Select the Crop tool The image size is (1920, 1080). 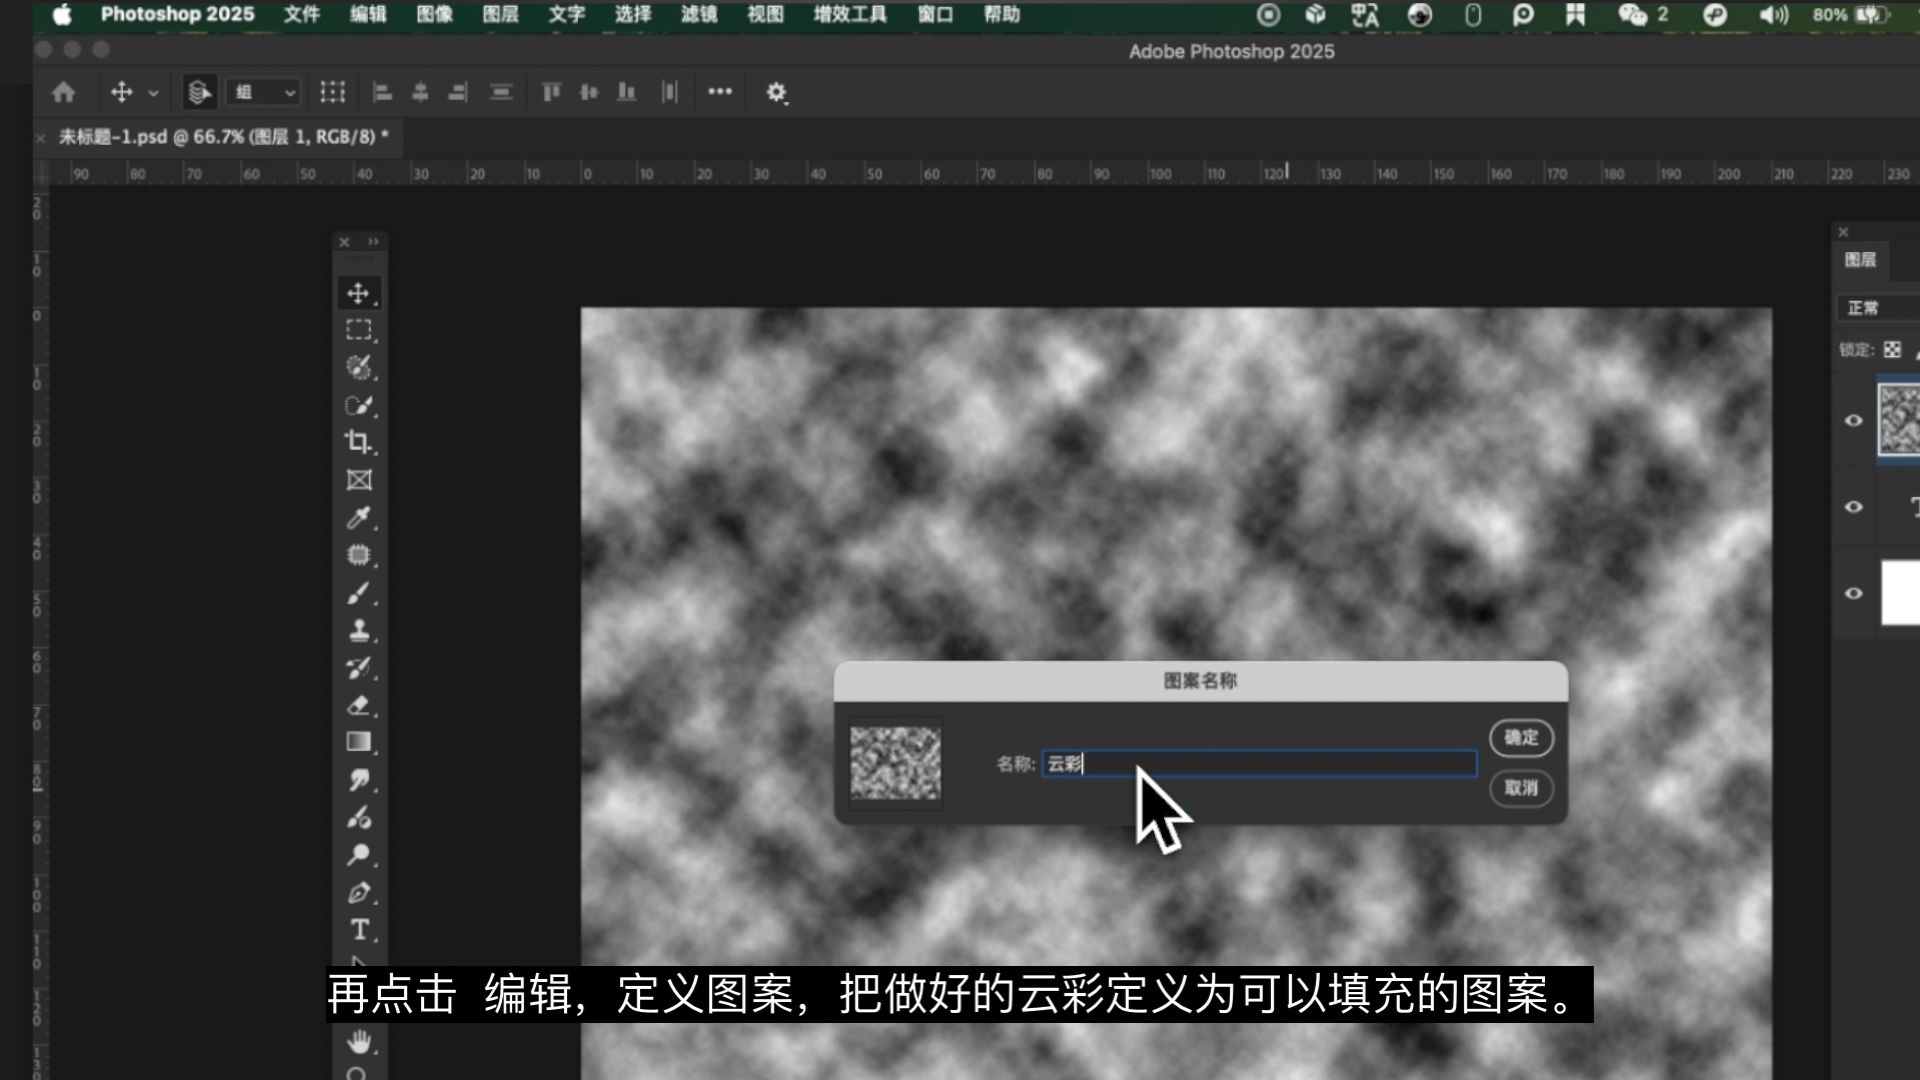(359, 442)
